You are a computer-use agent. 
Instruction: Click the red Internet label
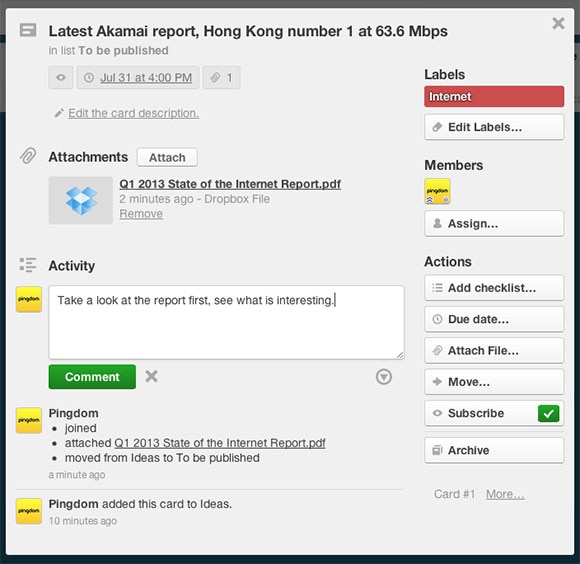[494, 97]
